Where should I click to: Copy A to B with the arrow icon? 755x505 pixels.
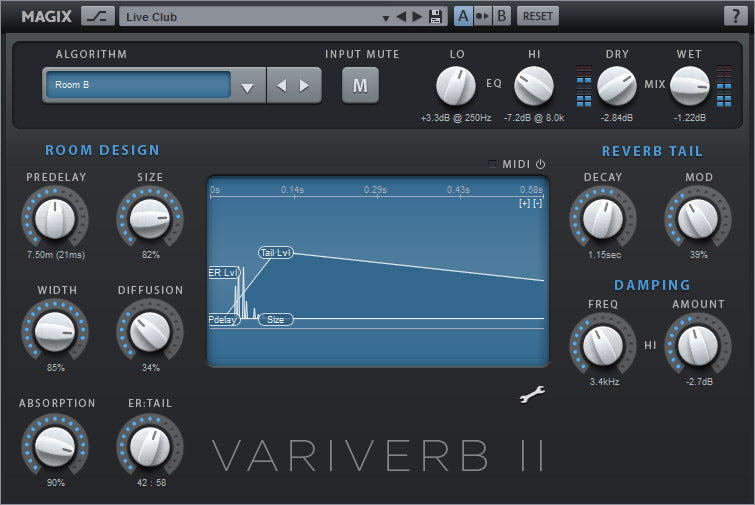tap(482, 16)
